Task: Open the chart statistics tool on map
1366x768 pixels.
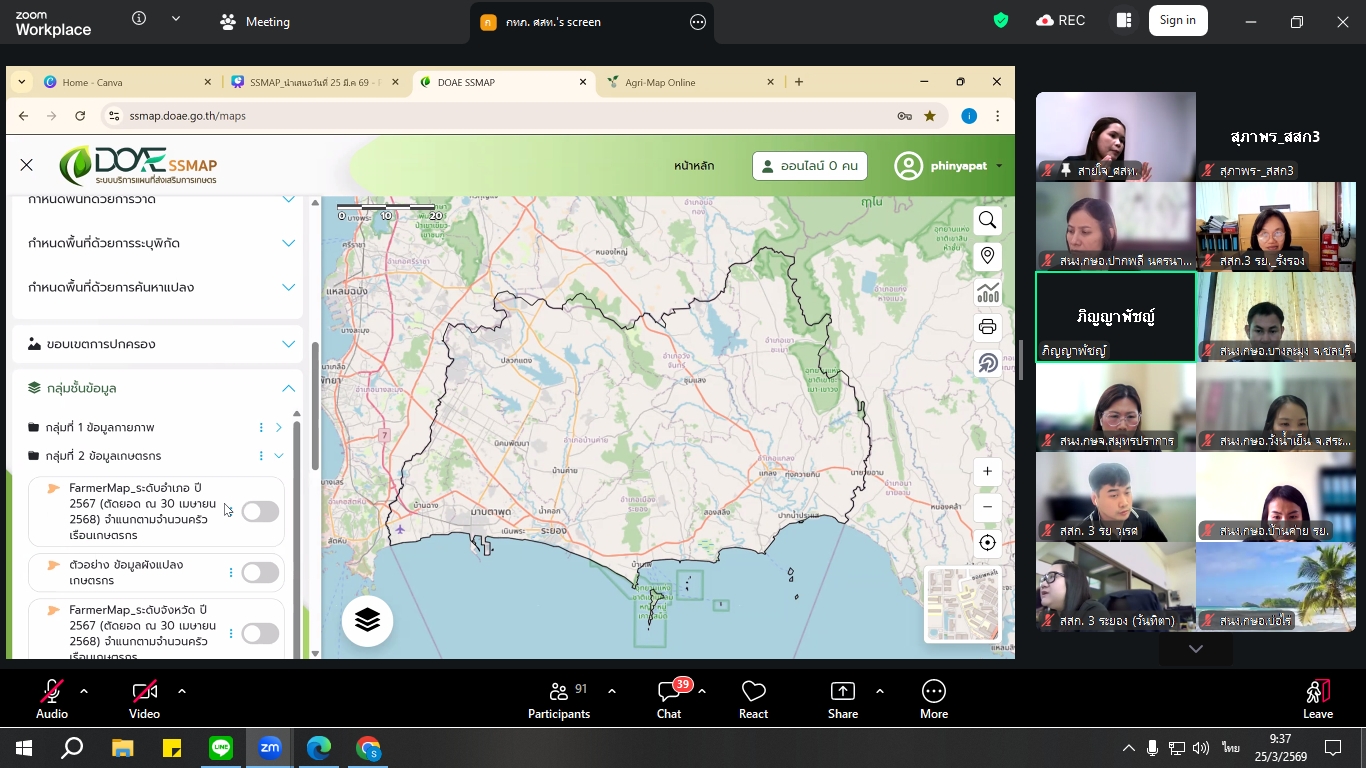Action: (x=988, y=292)
